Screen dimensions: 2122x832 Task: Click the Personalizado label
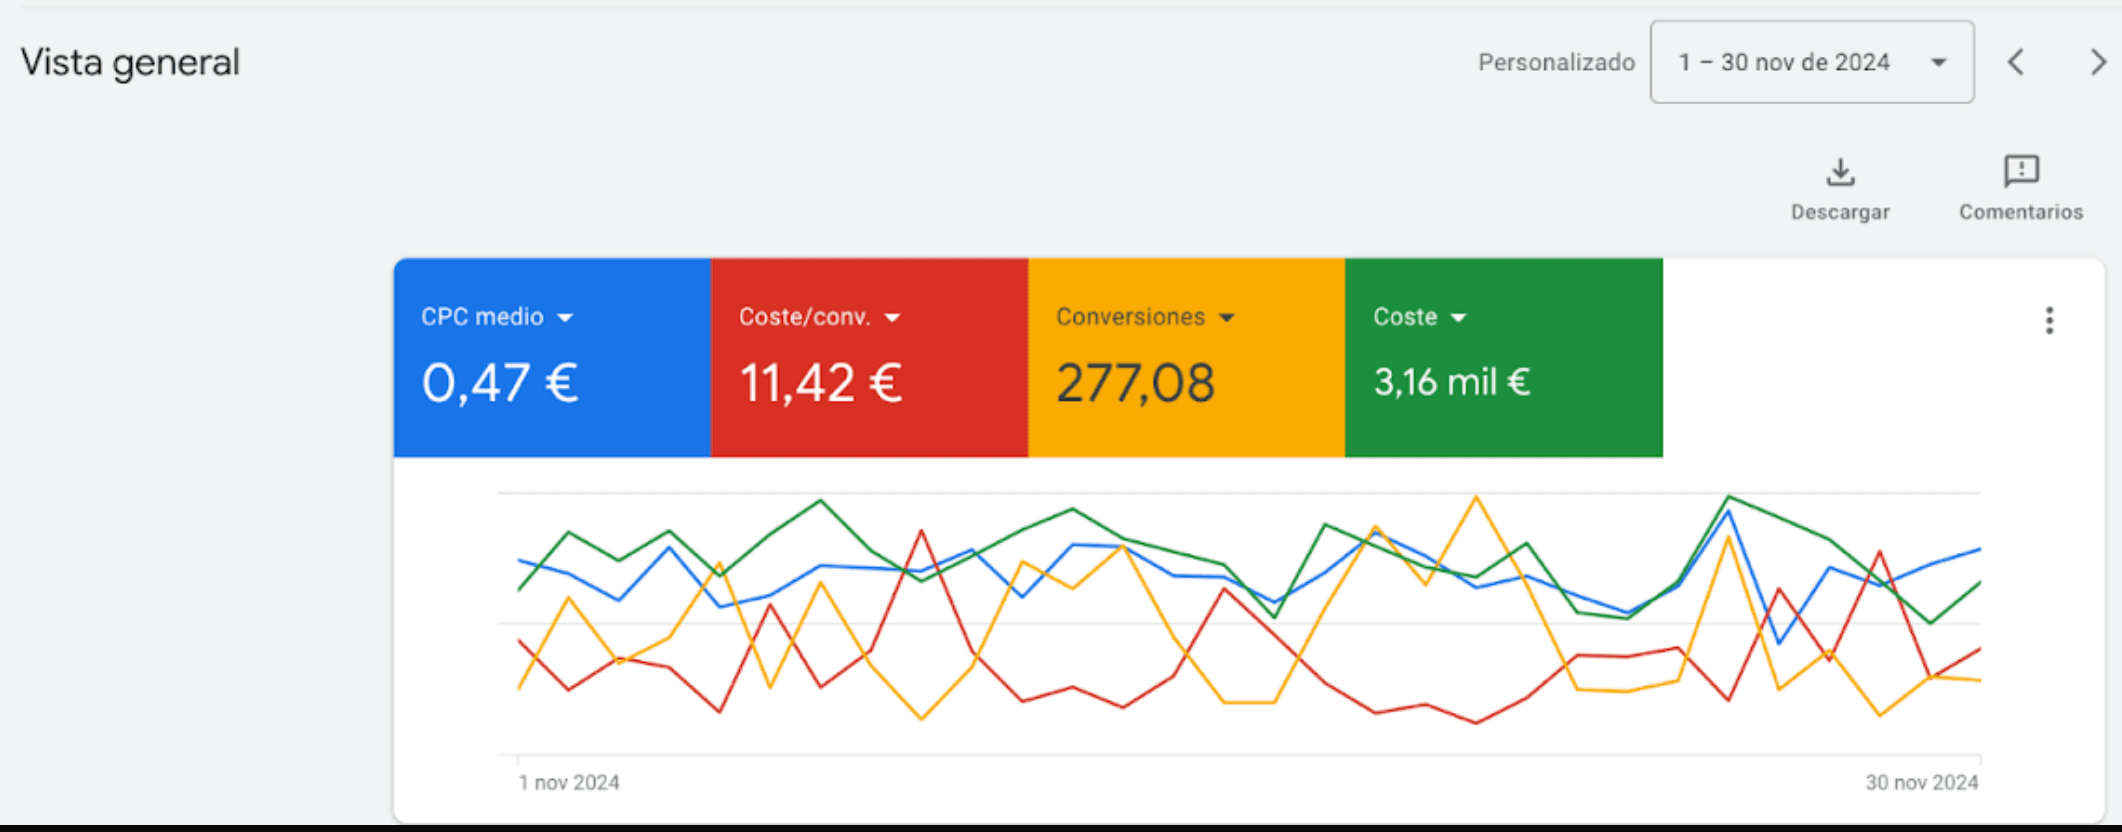pos(1556,63)
